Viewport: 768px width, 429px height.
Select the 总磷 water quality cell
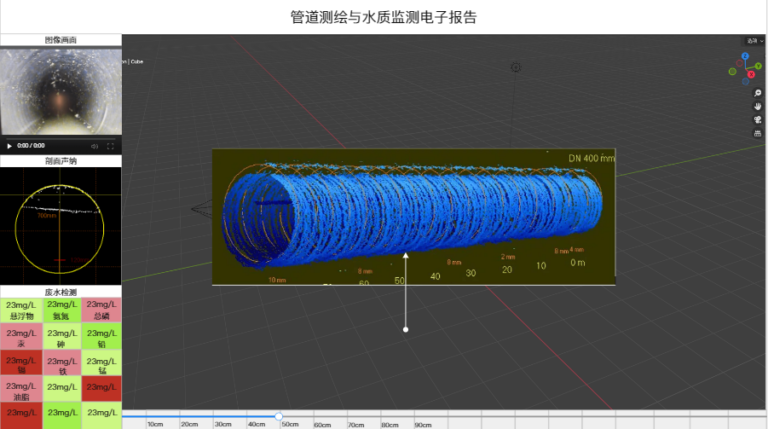click(x=101, y=310)
